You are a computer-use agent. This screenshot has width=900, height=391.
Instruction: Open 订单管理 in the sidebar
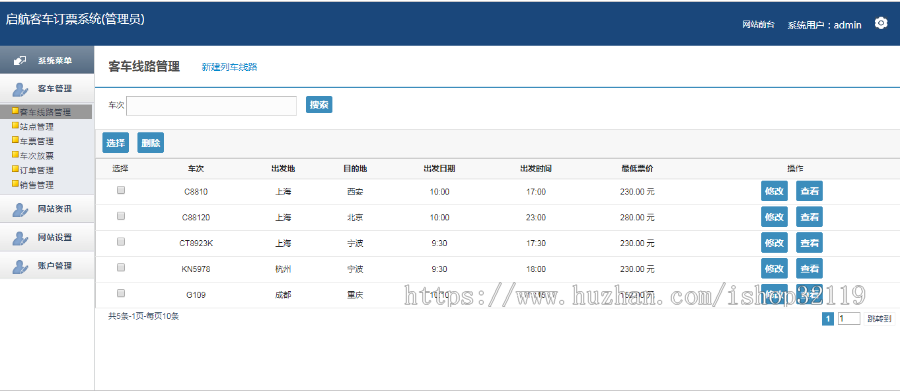[x=37, y=171]
